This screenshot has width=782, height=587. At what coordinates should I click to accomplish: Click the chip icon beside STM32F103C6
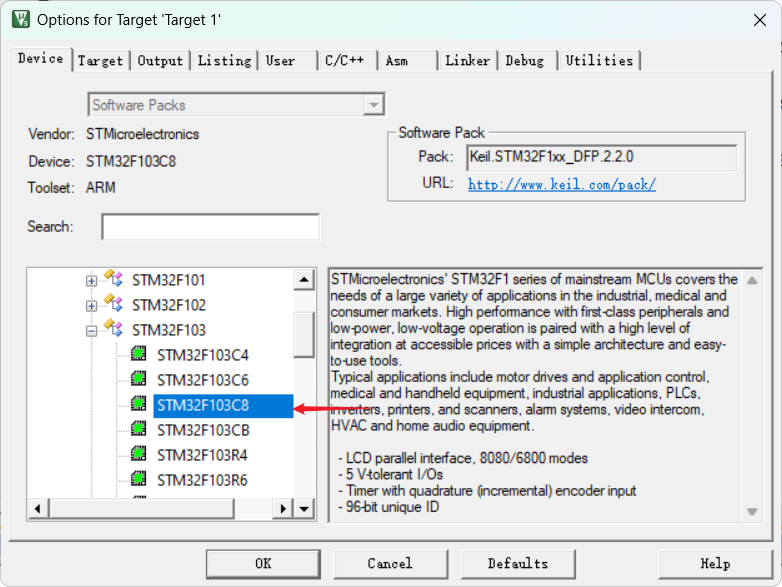click(139, 379)
